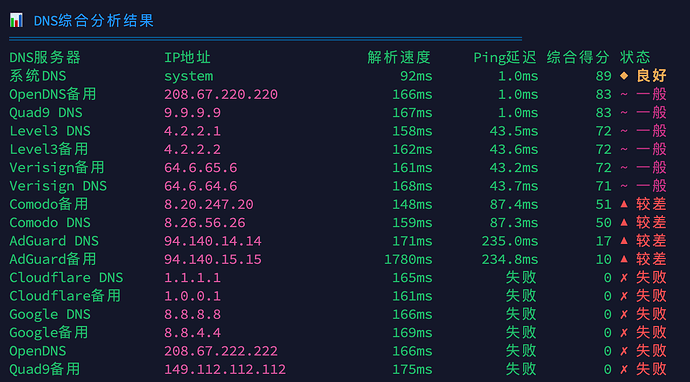The image size is (690, 382).
Task: Click IP address 8.20.247.20
Action: coord(209,204)
